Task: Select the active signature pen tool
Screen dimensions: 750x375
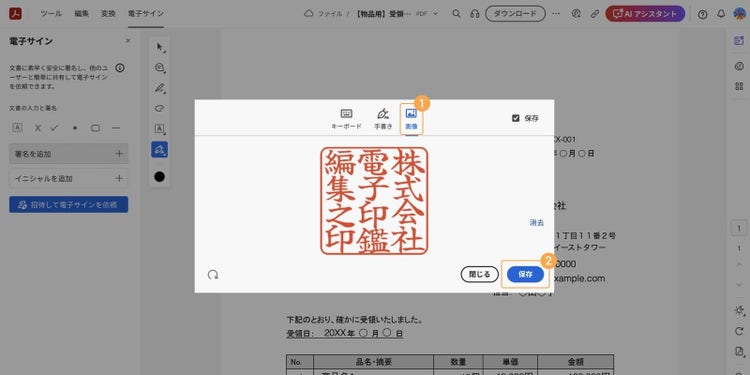Action: (x=160, y=149)
